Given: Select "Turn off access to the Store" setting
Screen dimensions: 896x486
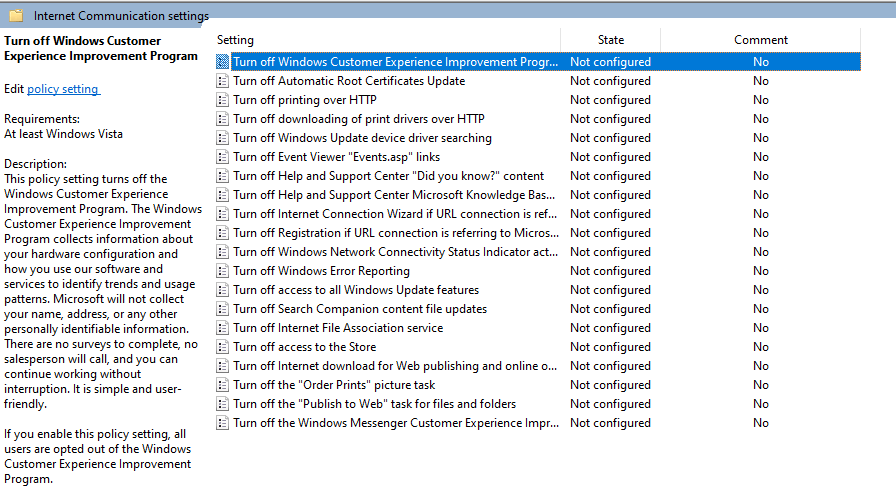Looking at the screenshot, I should pyautogui.click(x=305, y=347).
